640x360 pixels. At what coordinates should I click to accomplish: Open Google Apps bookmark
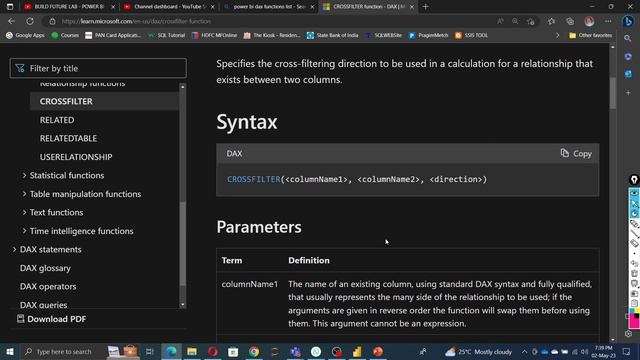(x=25, y=36)
